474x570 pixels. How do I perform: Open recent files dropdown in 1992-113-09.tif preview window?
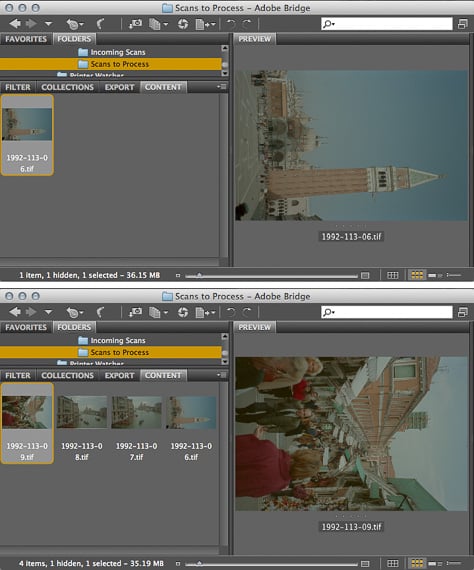coord(75,312)
